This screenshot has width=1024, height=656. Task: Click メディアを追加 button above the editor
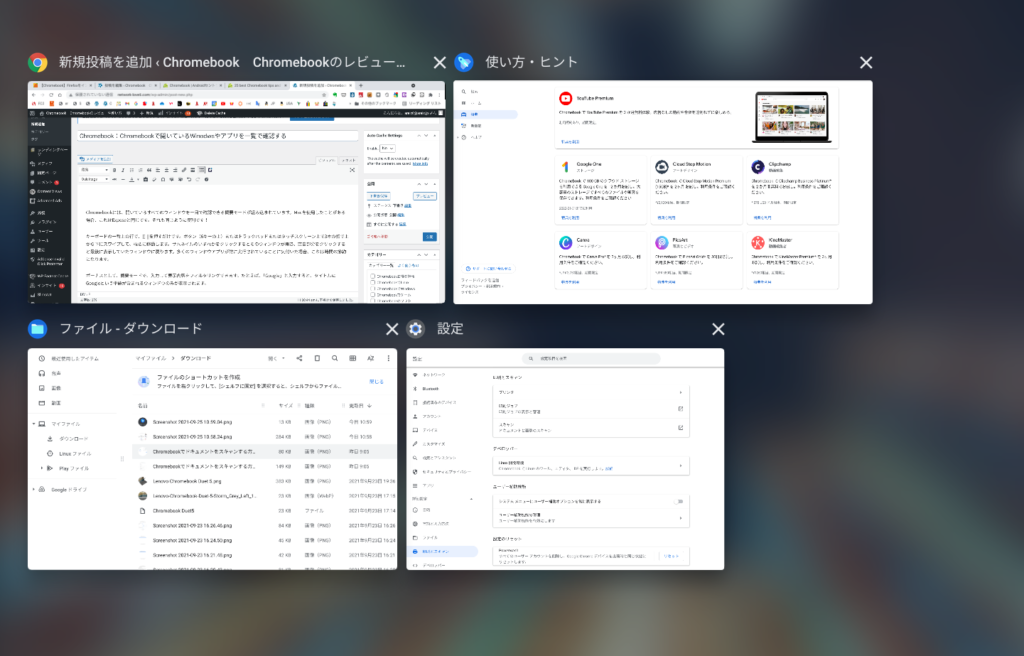tap(95, 159)
